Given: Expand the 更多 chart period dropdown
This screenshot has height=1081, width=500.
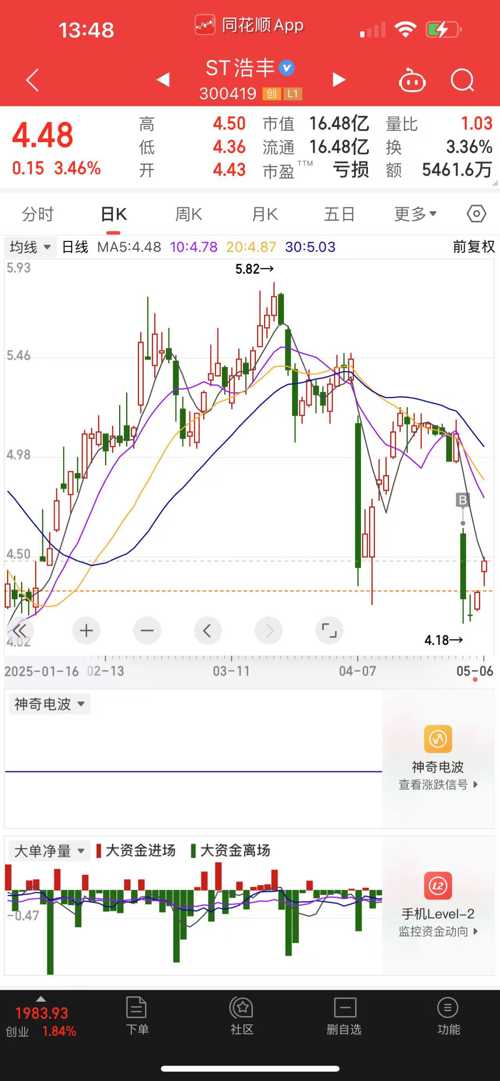Looking at the screenshot, I should click(415, 214).
